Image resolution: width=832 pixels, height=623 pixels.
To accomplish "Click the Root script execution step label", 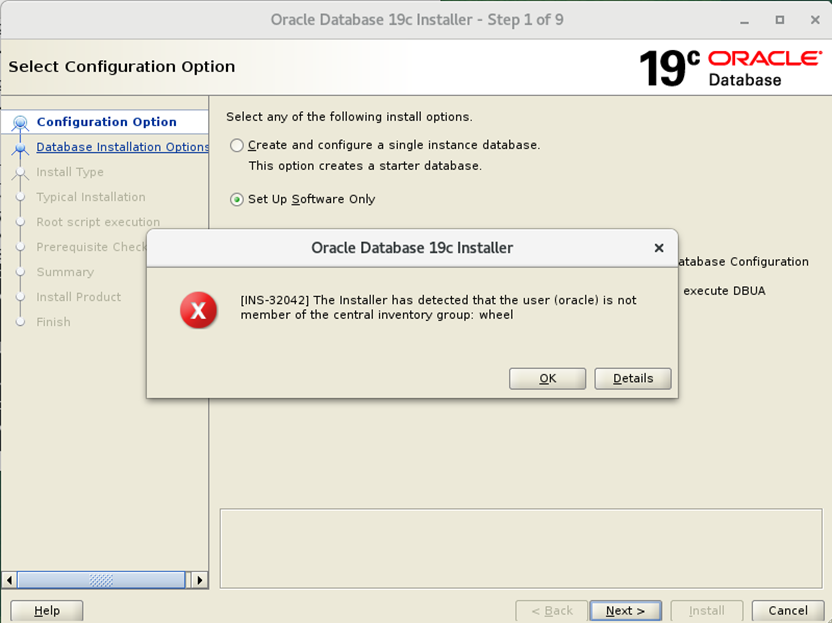I will click(x=98, y=222).
